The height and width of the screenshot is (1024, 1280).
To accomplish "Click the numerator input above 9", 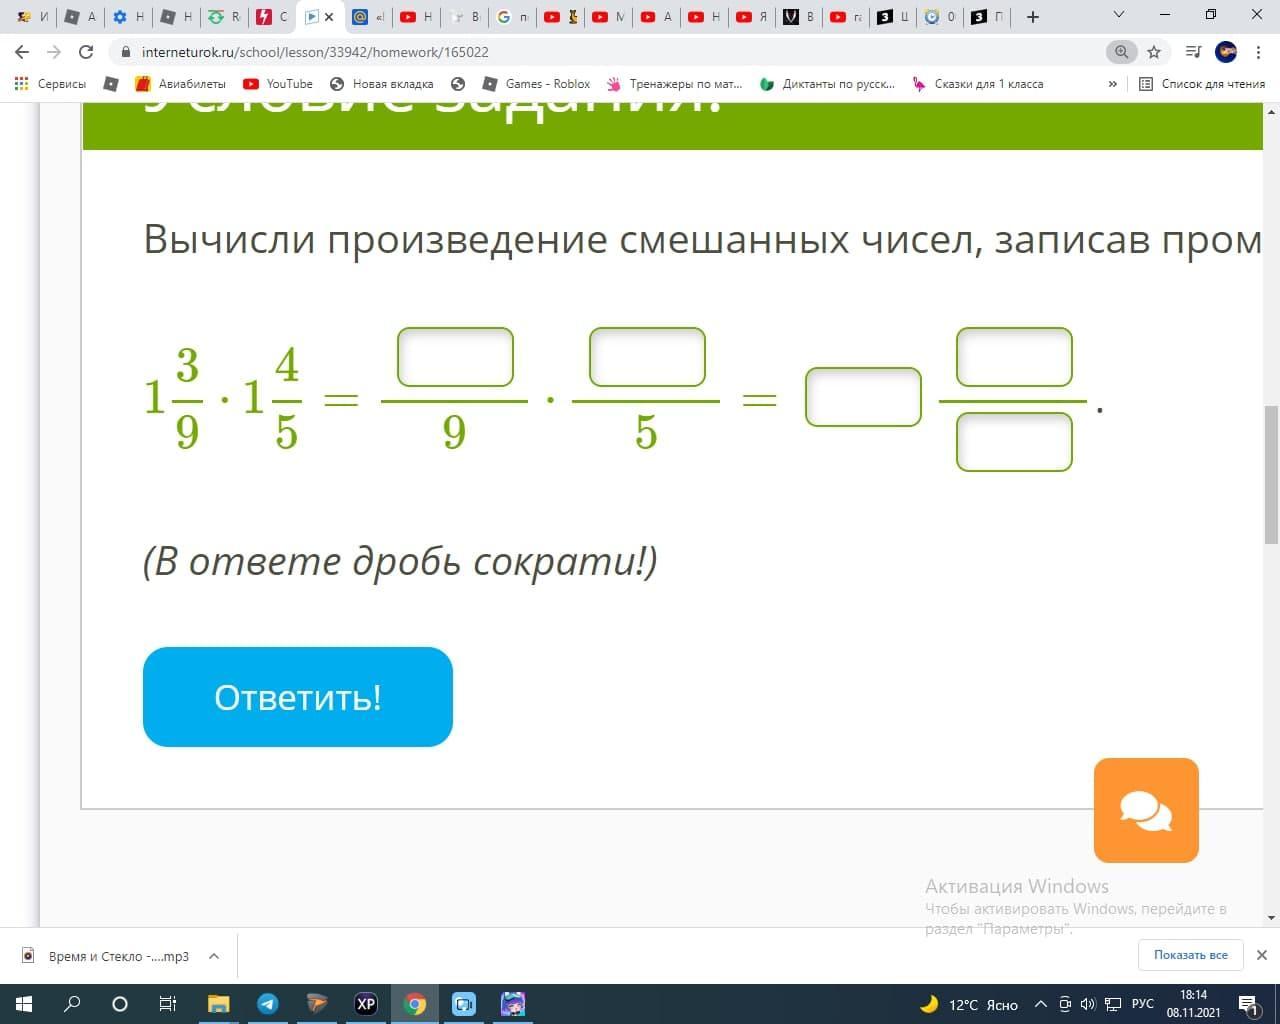I will click(455, 357).
